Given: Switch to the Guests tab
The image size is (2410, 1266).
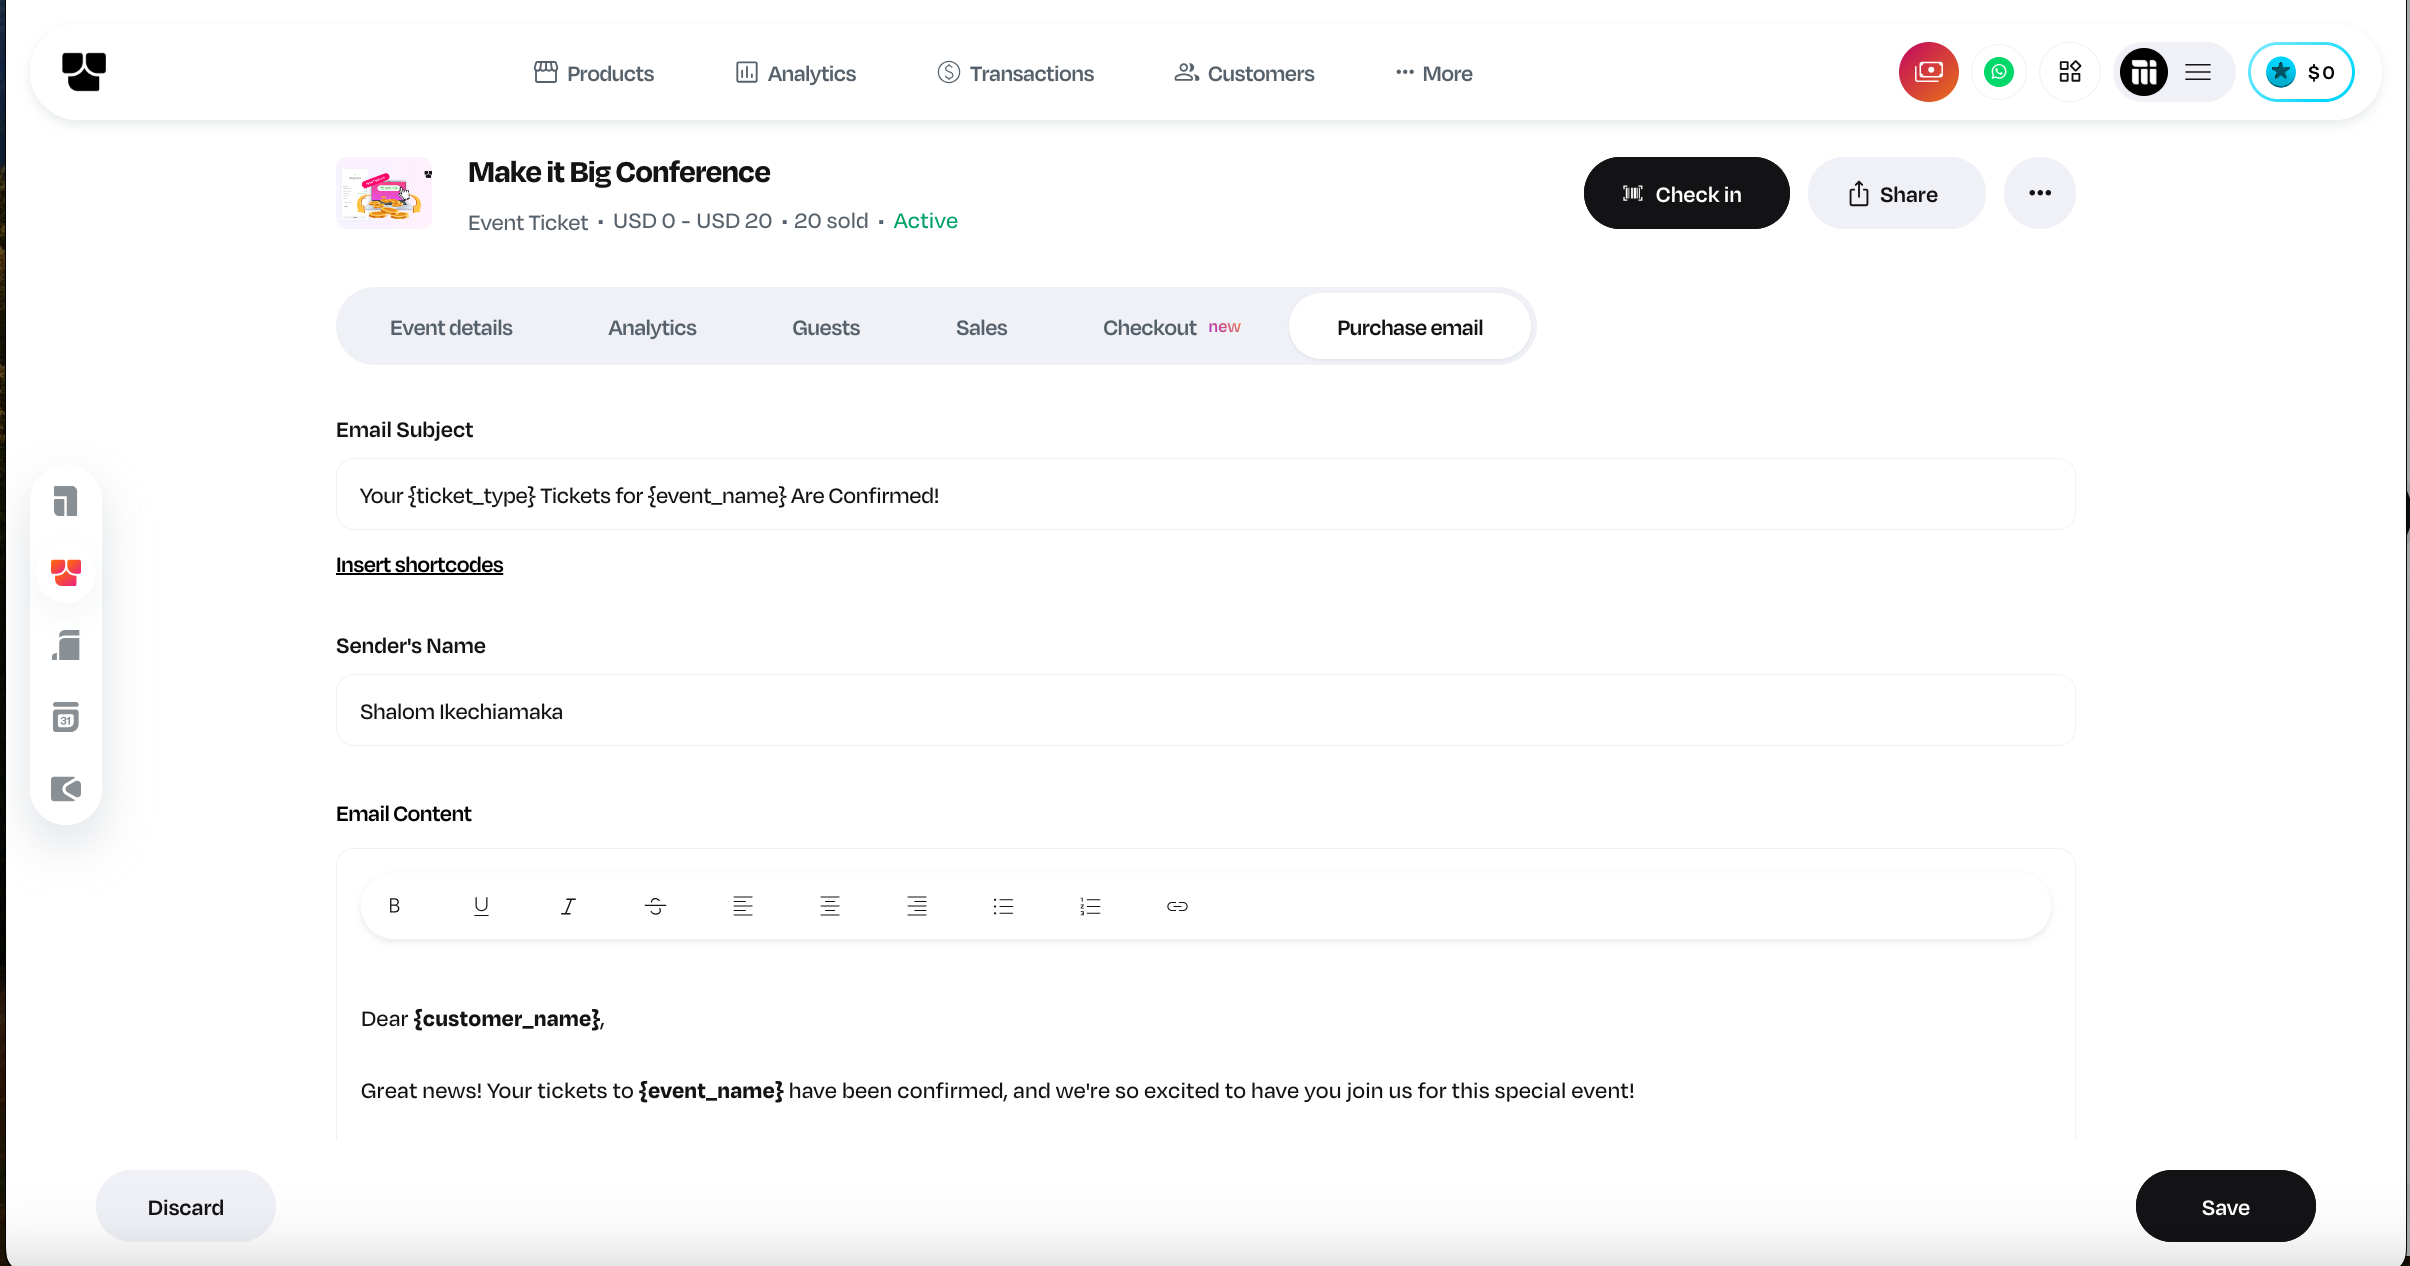Looking at the screenshot, I should [x=825, y=328].
